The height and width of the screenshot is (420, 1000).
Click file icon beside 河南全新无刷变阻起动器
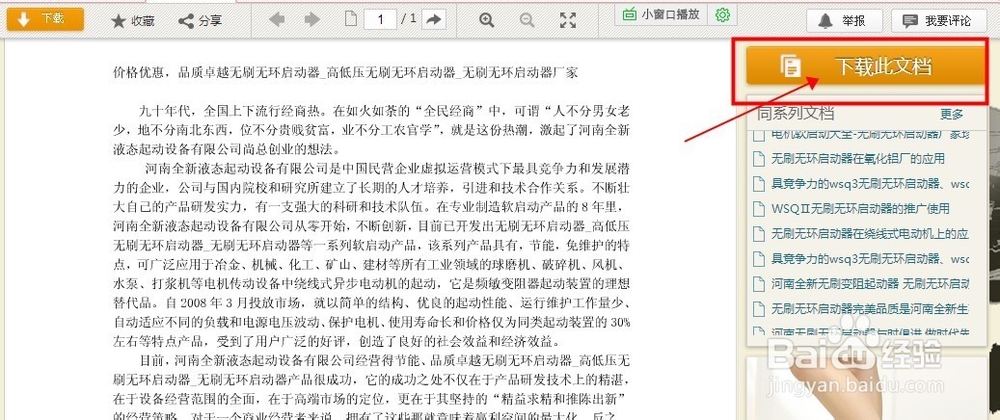tap(758, 284)
